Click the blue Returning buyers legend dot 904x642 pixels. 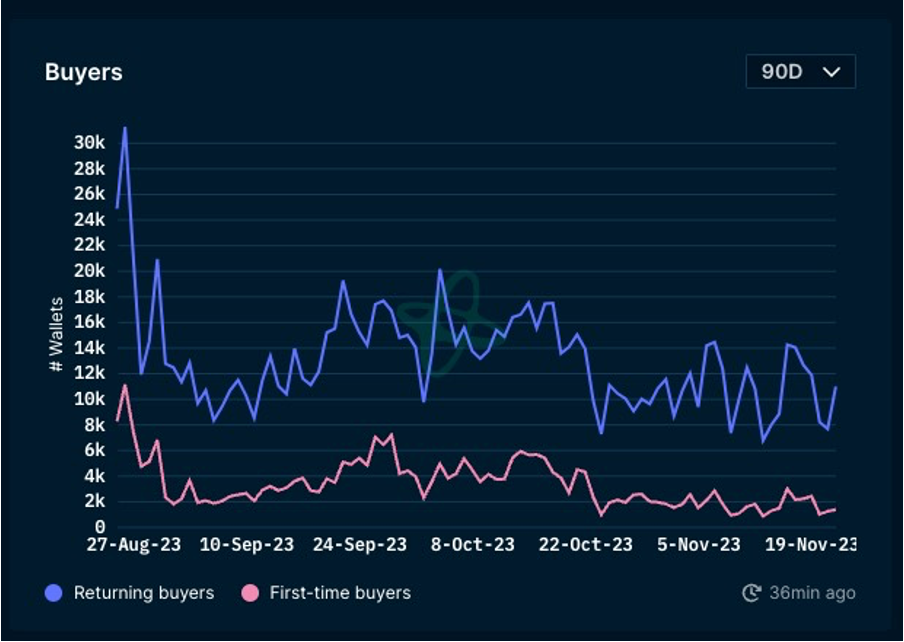point(54,593)
